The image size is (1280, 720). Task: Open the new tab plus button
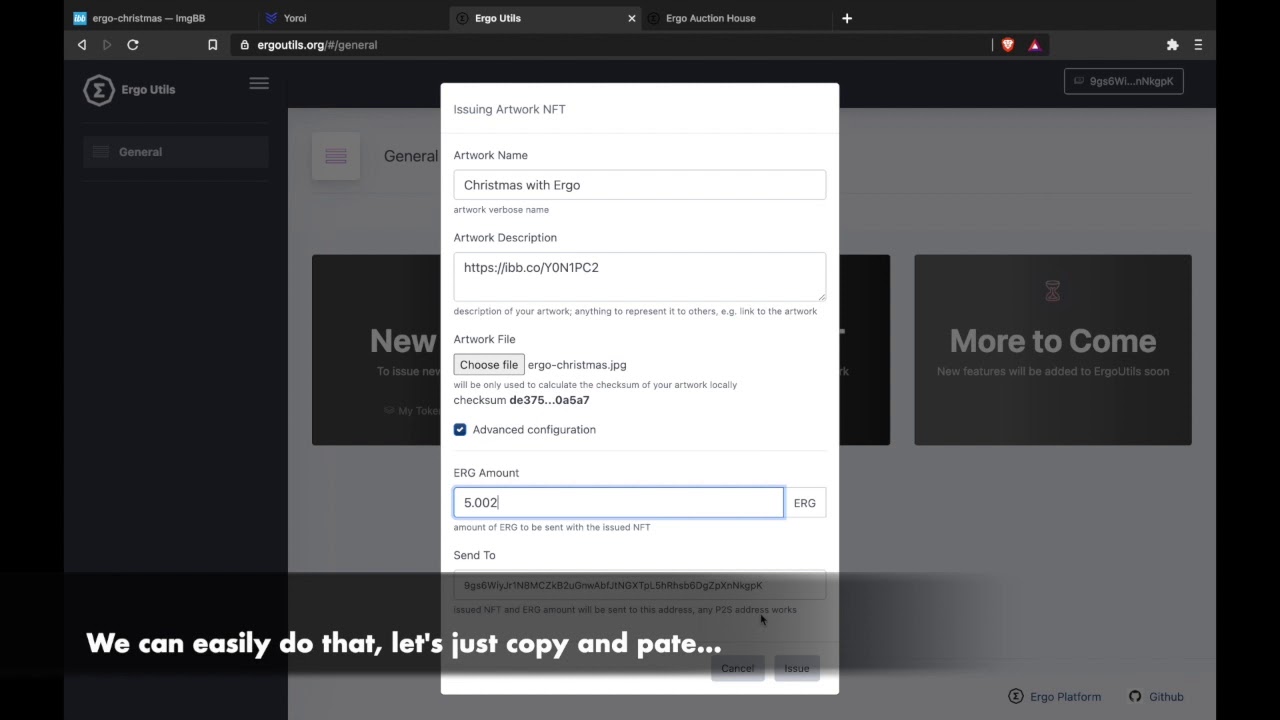pos(847,18)
